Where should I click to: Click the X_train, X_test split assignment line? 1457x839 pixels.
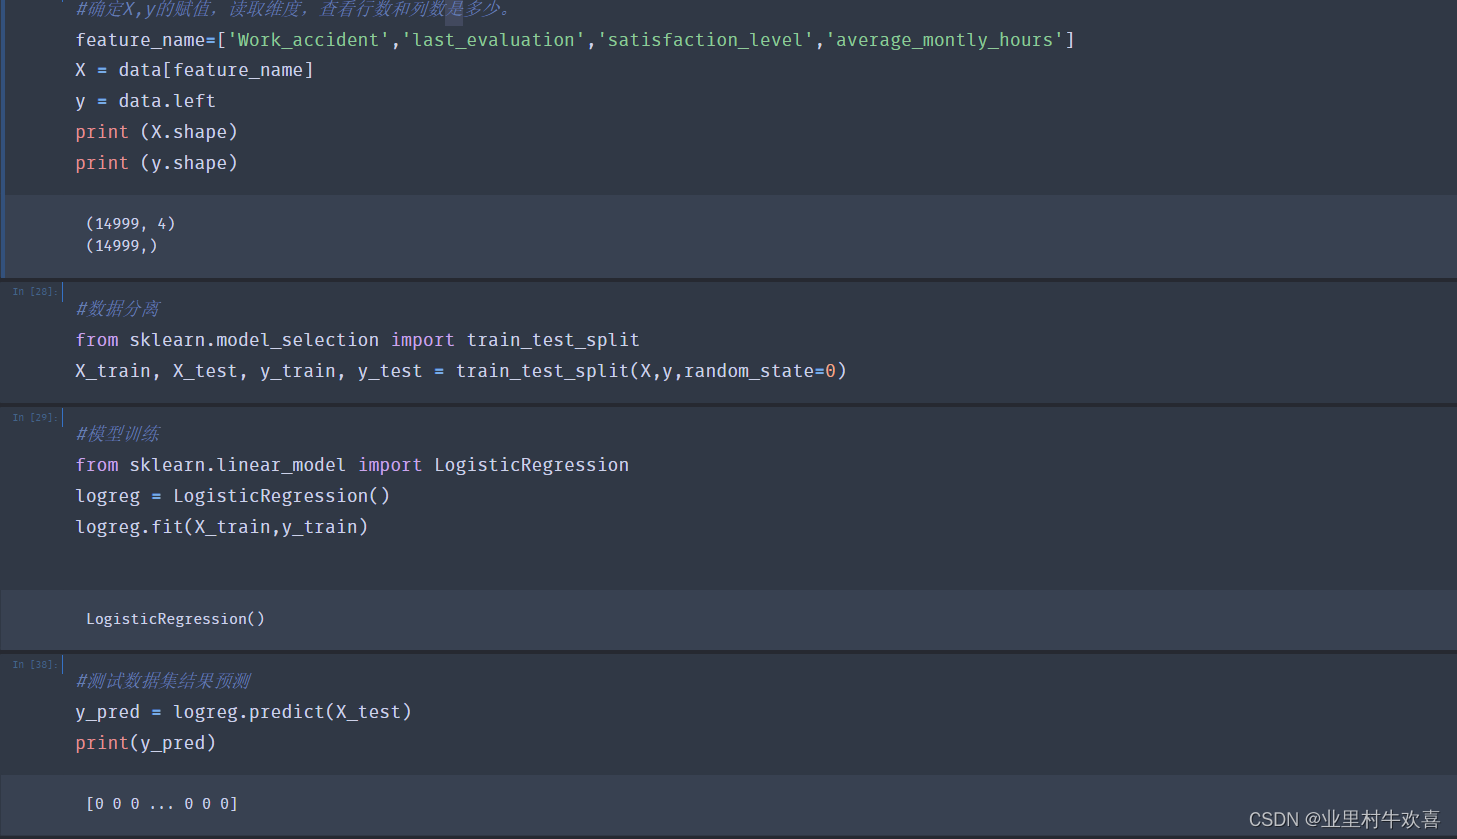(460, 371)
